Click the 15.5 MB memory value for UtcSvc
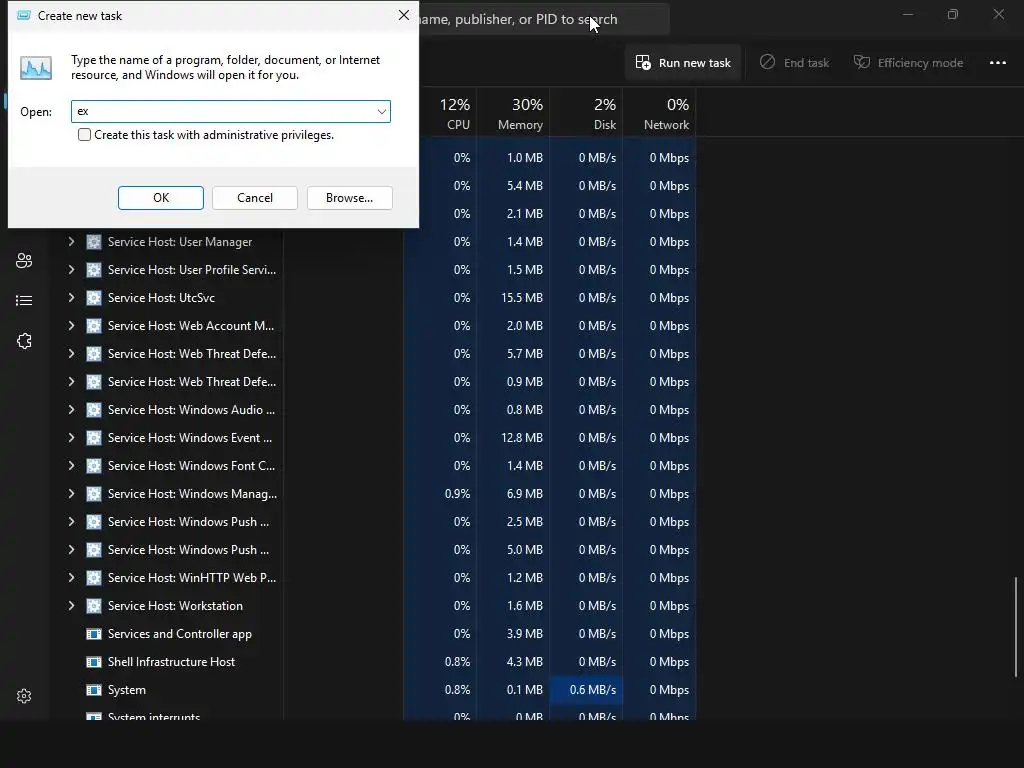 pos(522,298)
